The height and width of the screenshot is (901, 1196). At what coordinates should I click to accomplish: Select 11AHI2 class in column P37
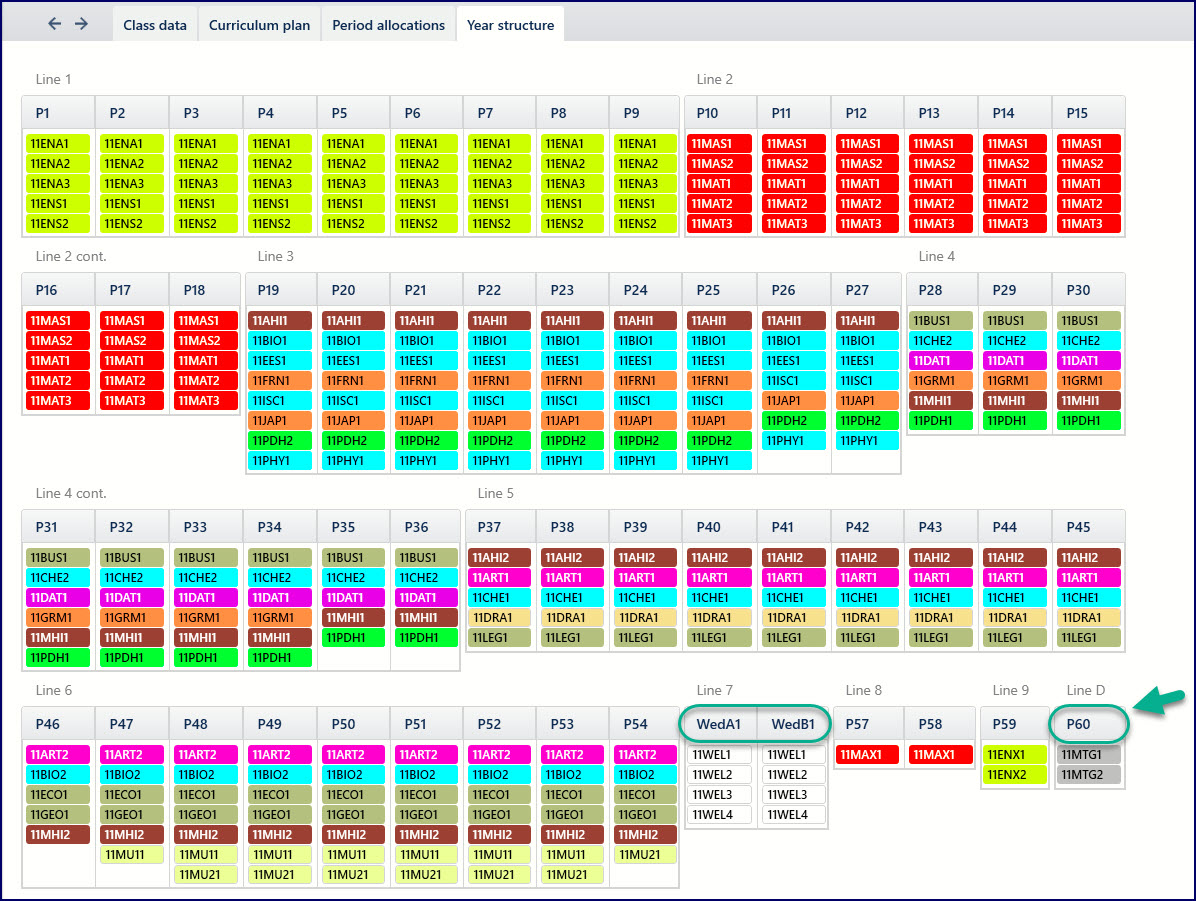pyautogui.click(x=500, y=558)
